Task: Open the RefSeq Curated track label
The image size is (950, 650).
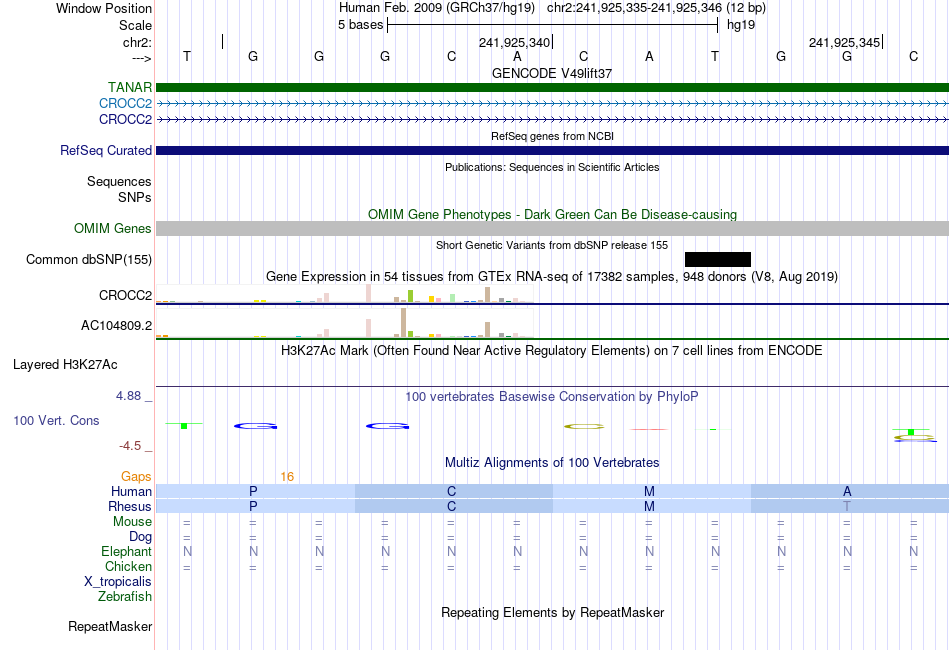Action: coord(106,150)
